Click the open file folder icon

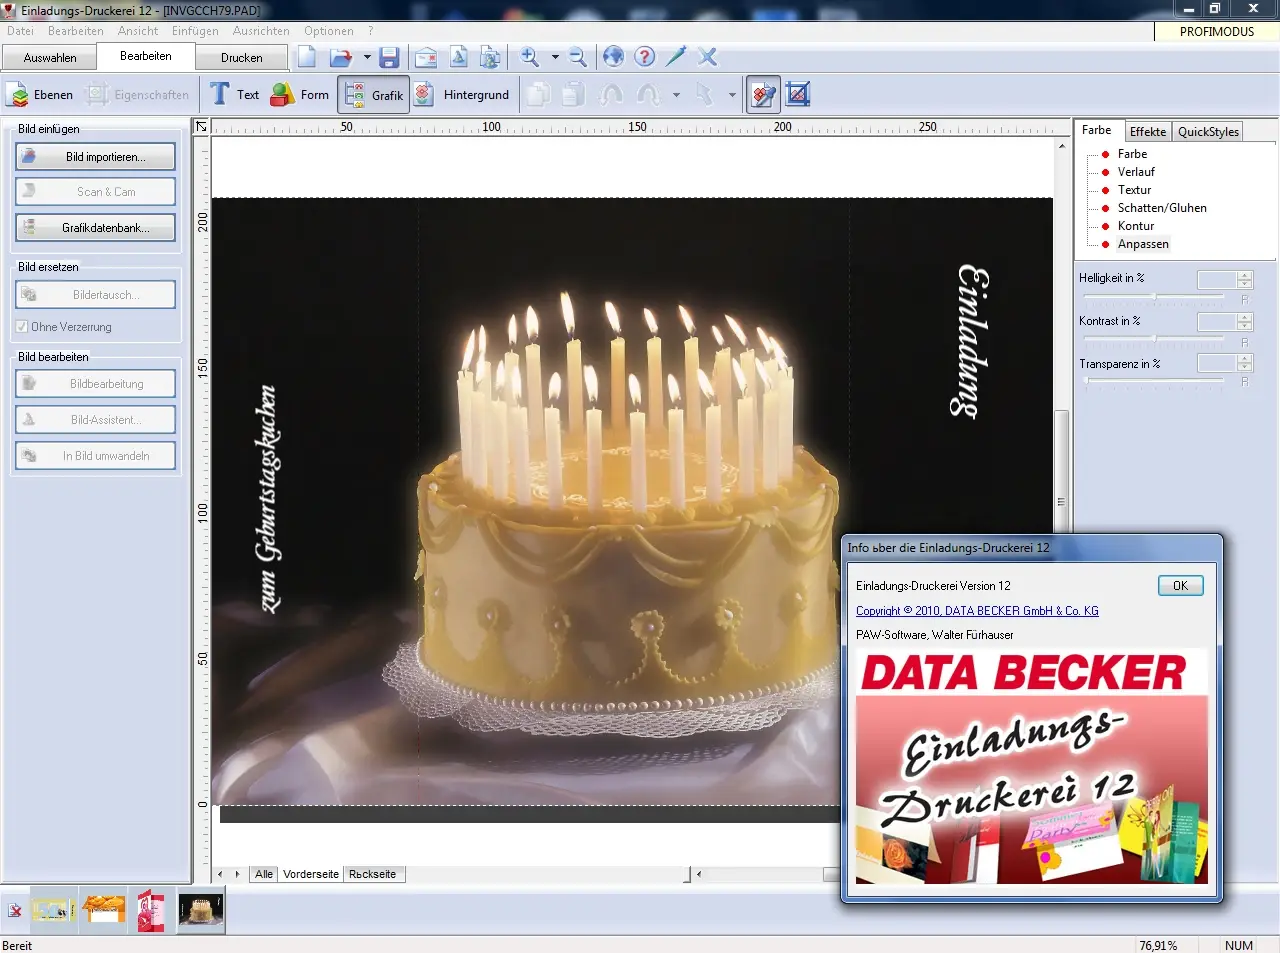pyautogui.click(x=341, y=57)
